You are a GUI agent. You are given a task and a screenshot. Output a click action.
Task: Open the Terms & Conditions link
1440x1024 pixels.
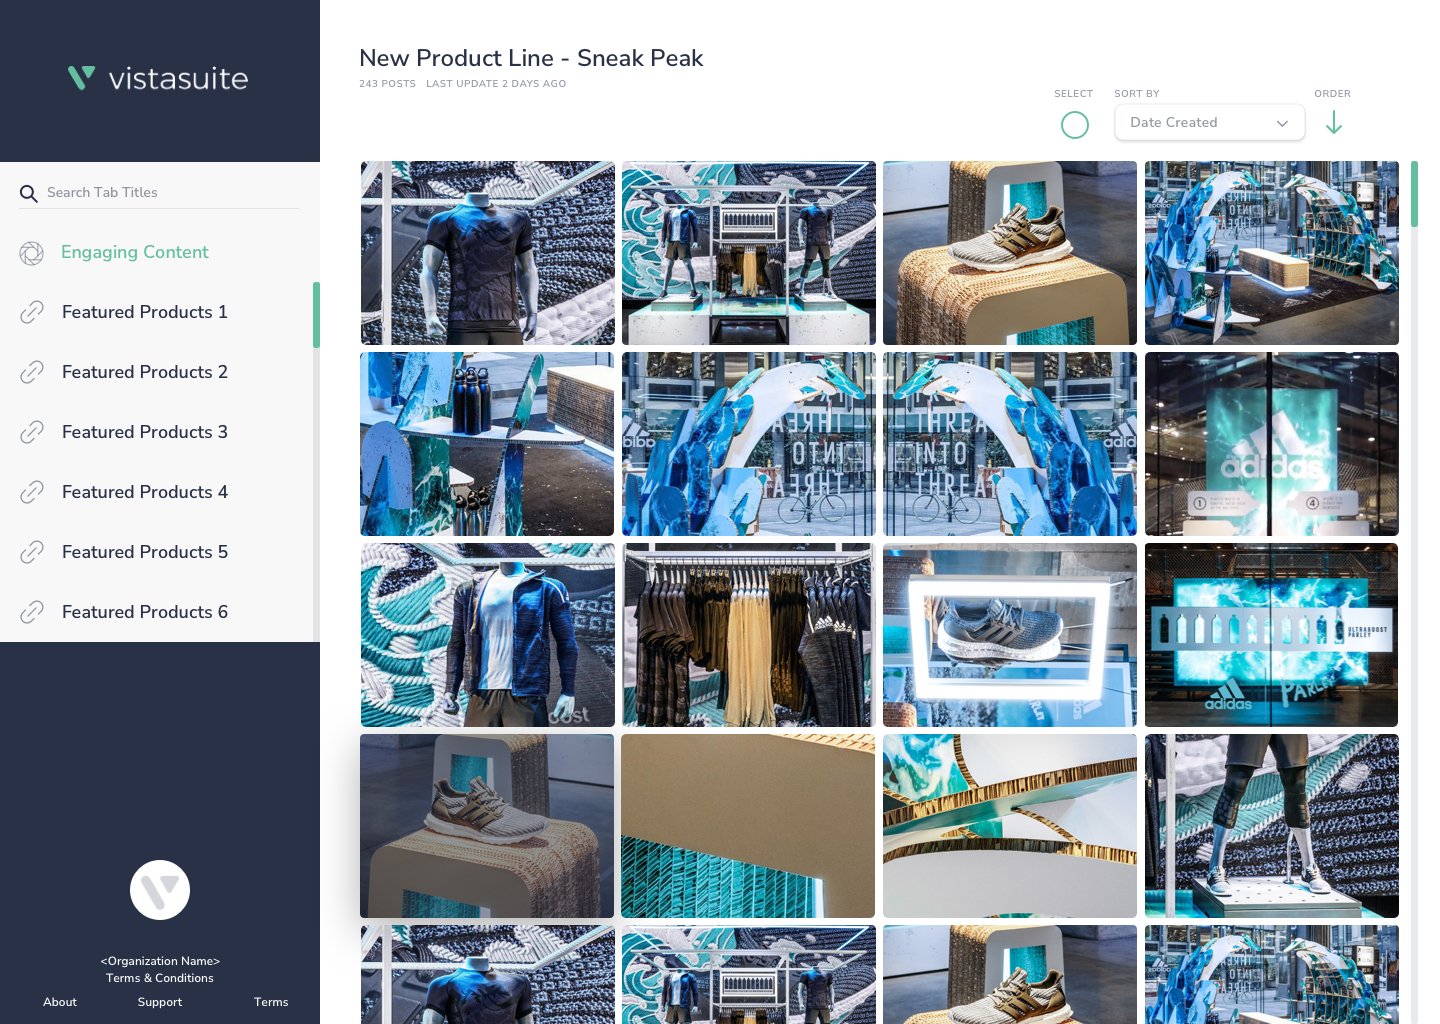pyautogui.click(x=160, y=978)
